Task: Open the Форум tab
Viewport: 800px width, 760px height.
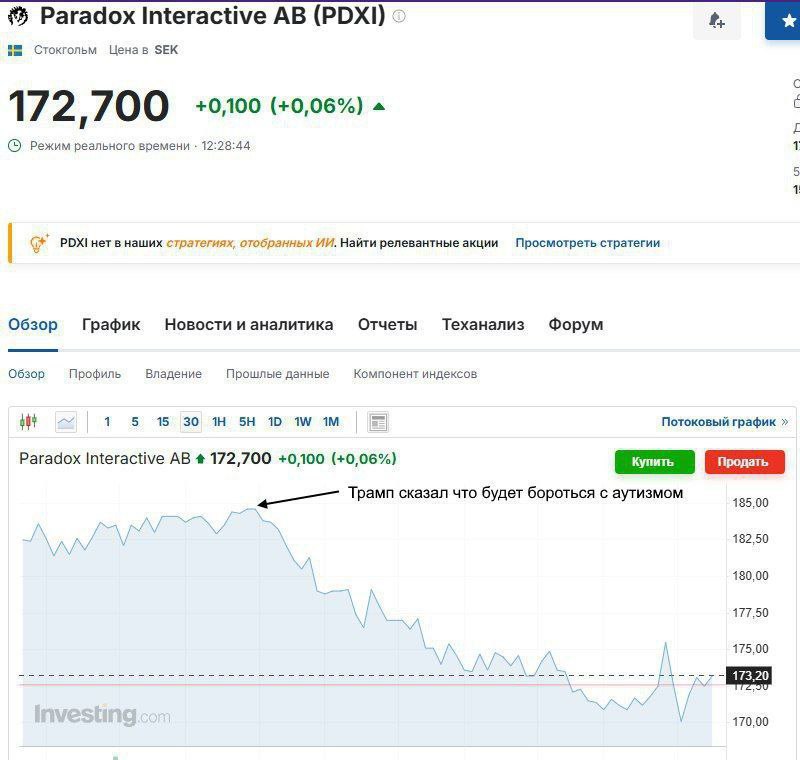Action: [576, 324]
